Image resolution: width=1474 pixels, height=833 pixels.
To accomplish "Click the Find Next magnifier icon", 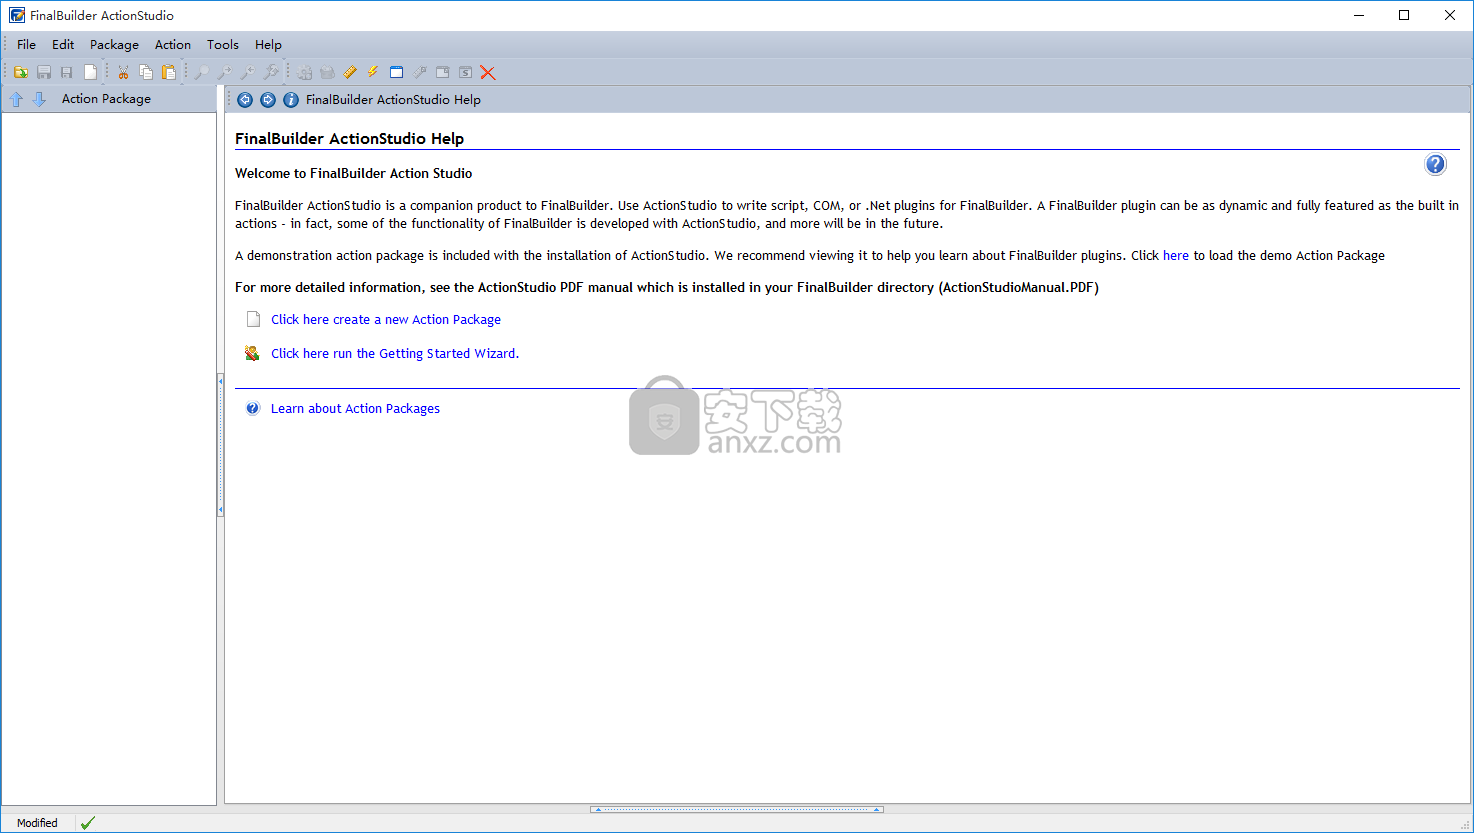I will [x=224, y=72].
